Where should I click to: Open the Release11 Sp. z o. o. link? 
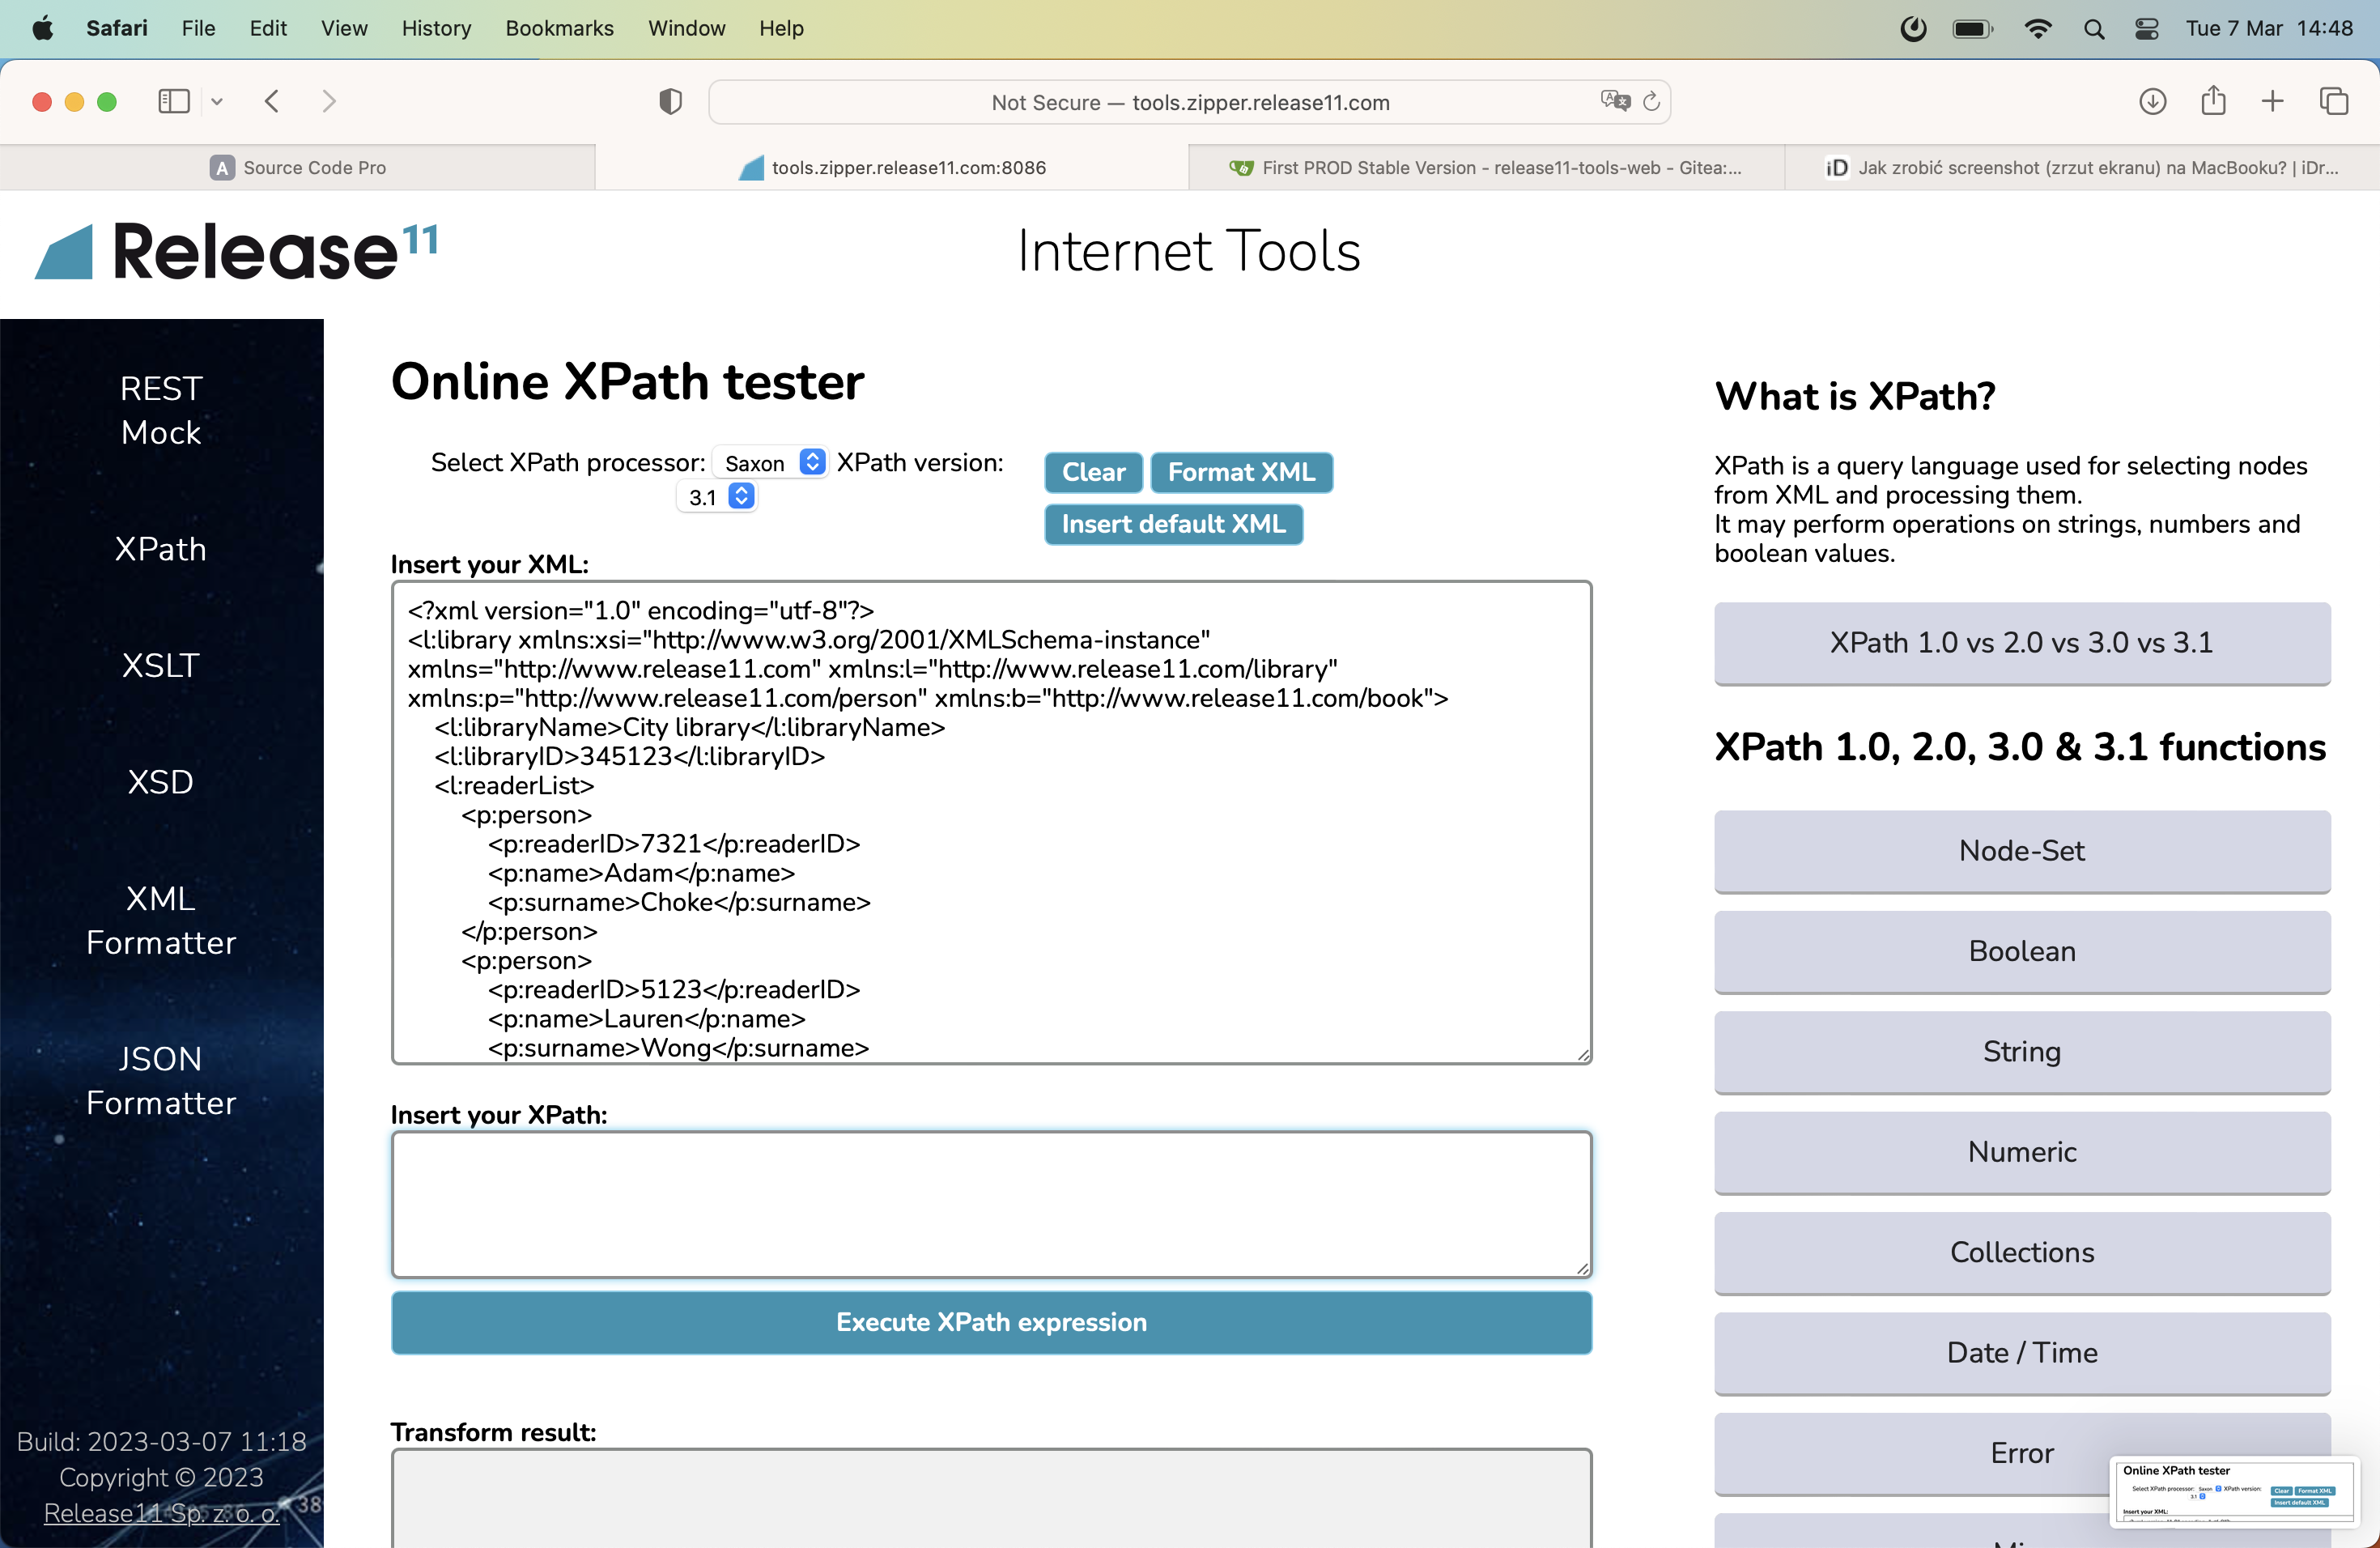click(x=161, y=1513)
